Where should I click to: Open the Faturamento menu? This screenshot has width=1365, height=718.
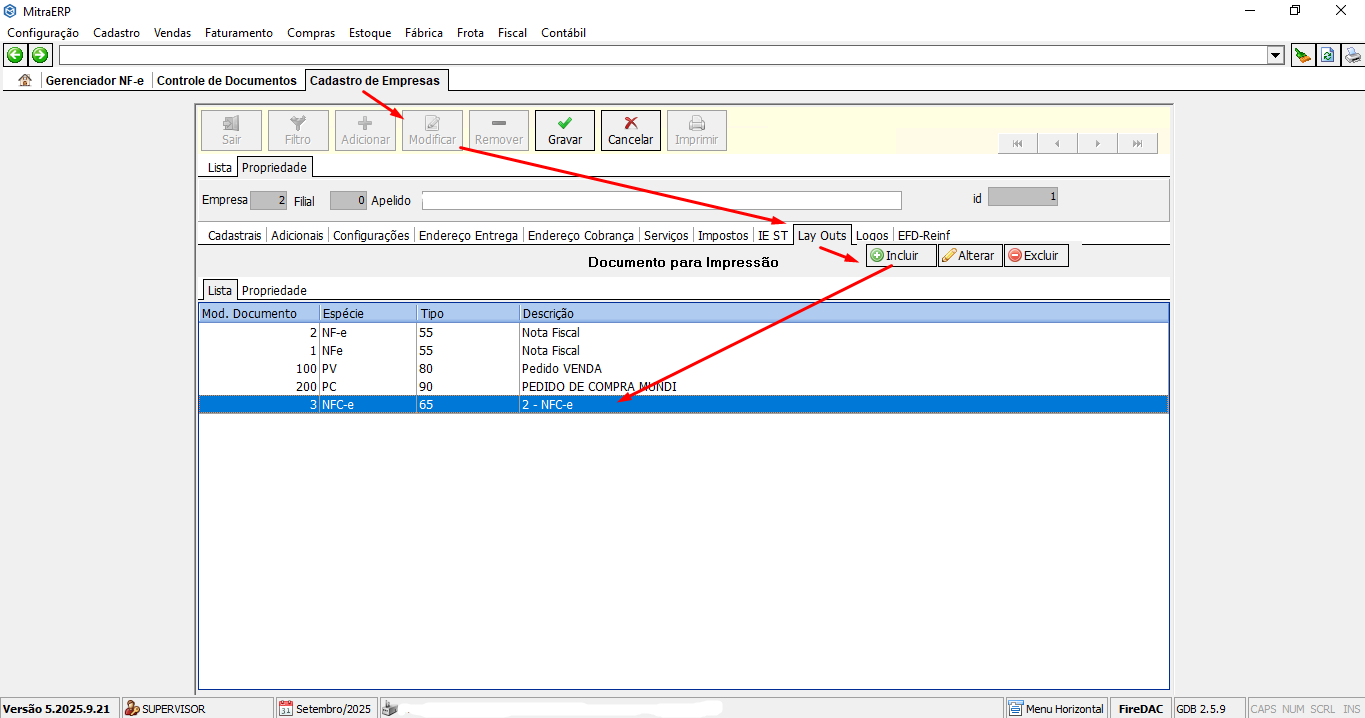click(x=238, y=33)
